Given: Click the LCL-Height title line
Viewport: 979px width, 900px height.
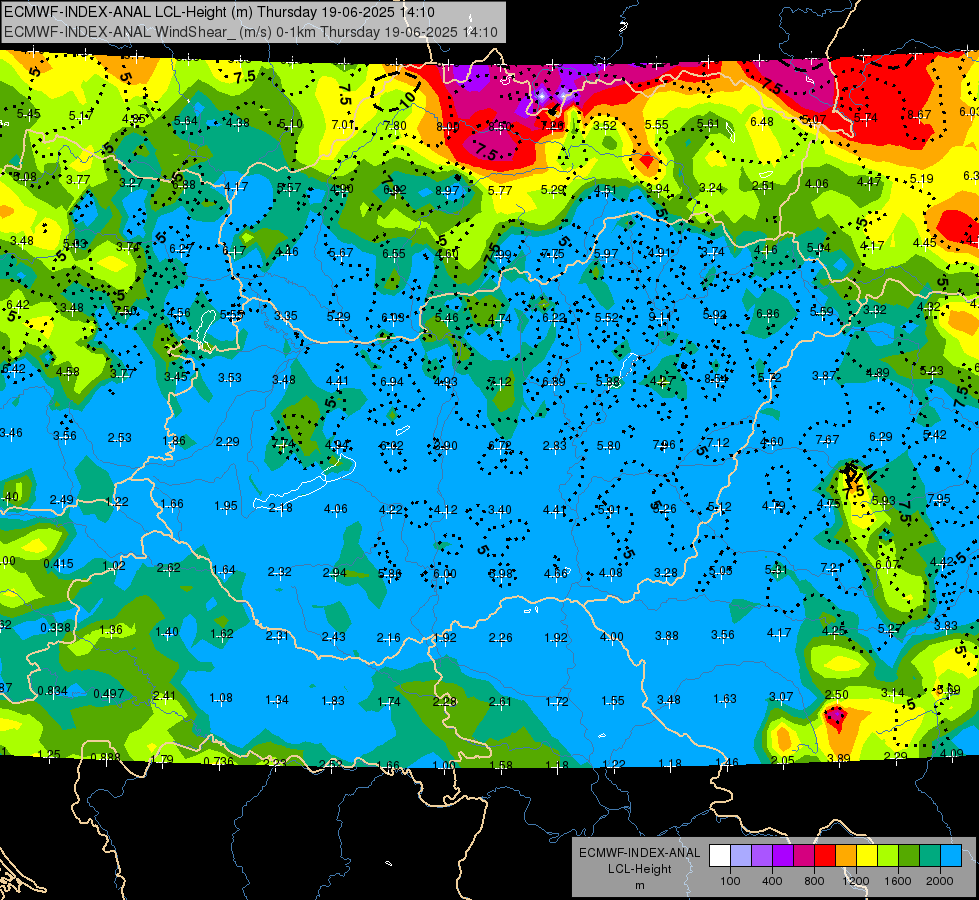Looking at the screenshot, I should coord(219,12).
